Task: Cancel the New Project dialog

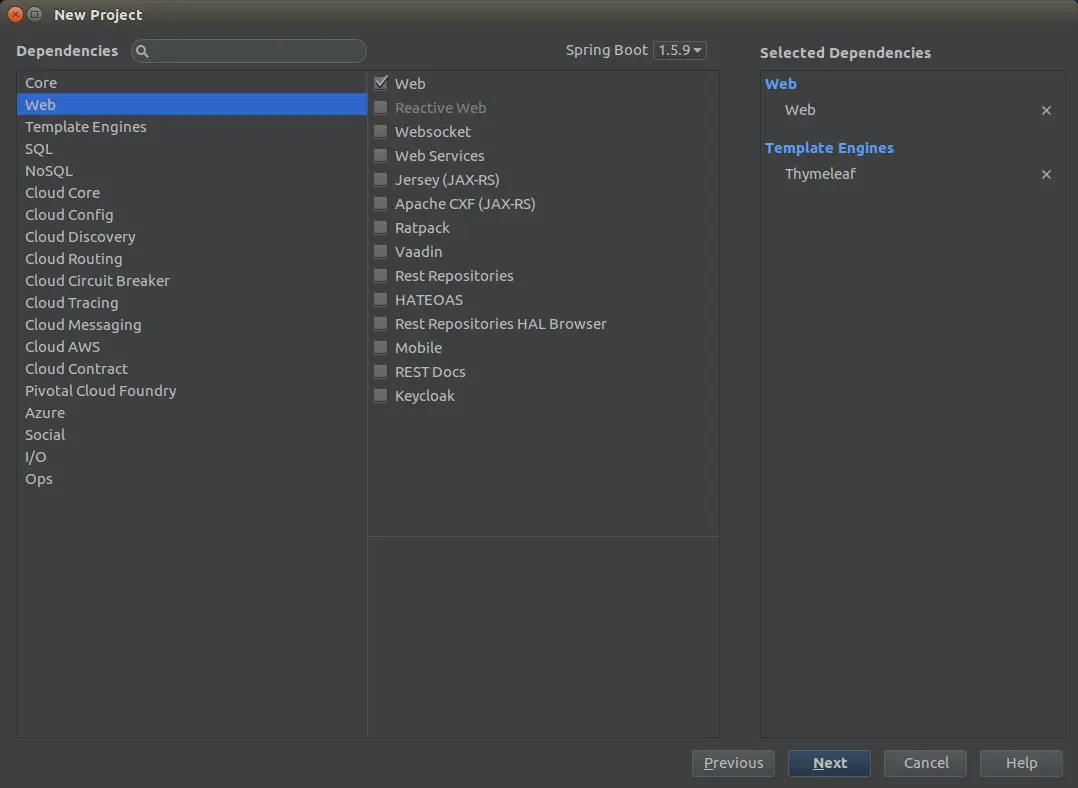Action: click(x=925, y=763)
